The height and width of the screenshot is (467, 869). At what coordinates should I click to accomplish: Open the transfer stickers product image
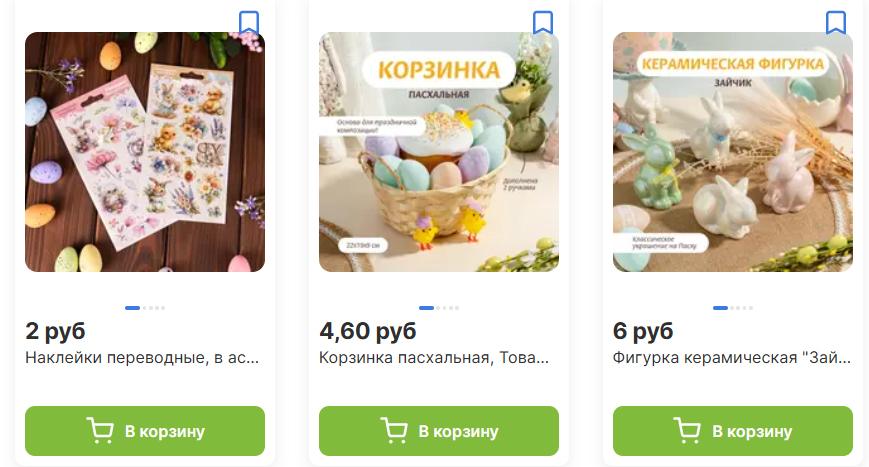145,152
